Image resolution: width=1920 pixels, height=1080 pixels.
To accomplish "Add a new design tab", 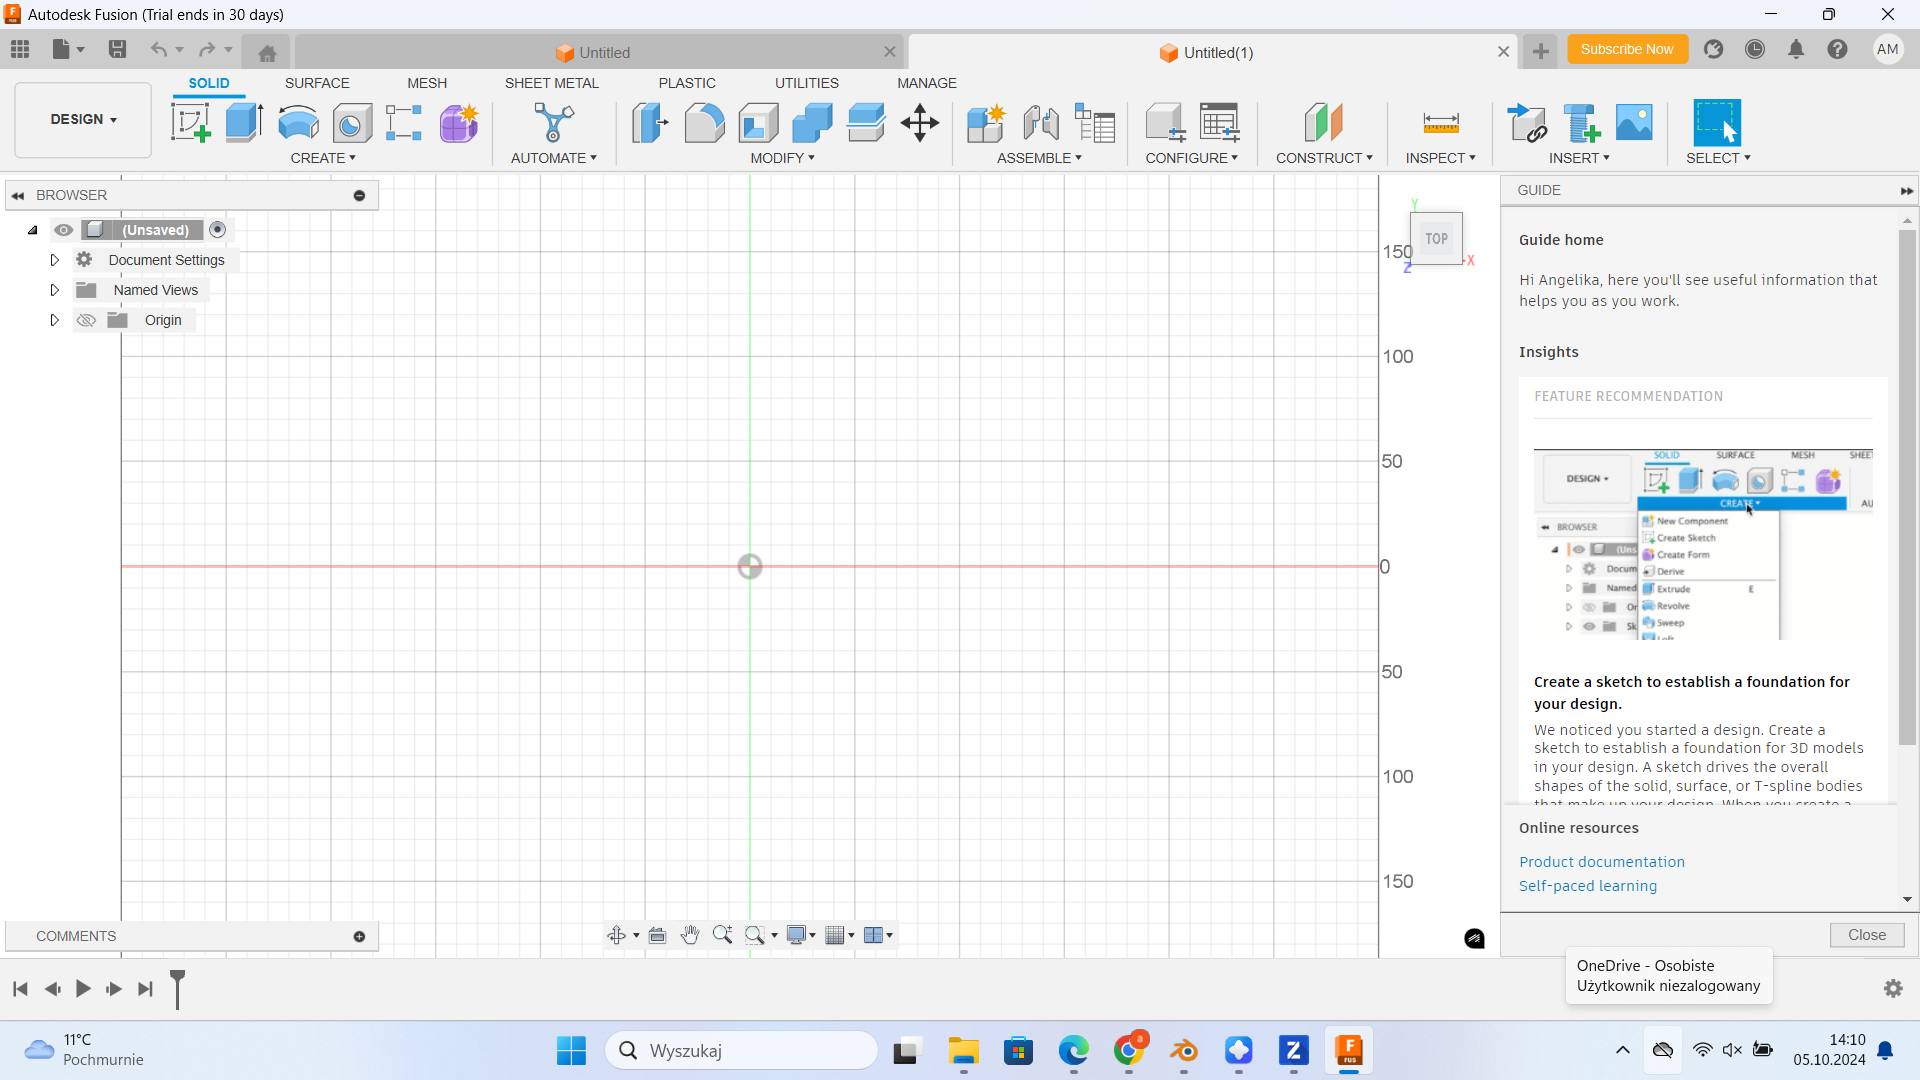I will [x=1541, y=52].
